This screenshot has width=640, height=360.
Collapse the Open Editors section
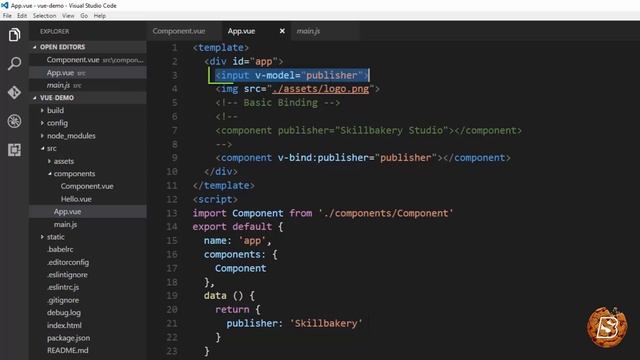coord(88,47)
